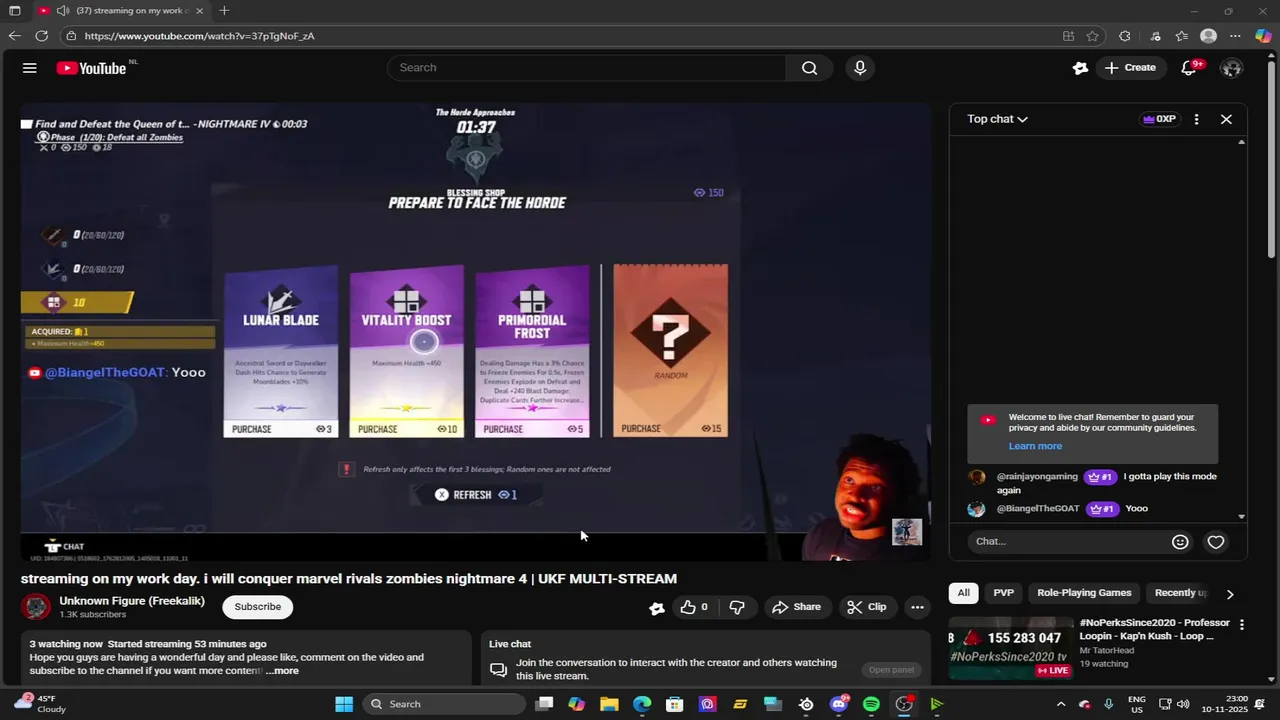Select the PVP filter chip
This screenshot has height=720, width=1280.
(1004, 593)
